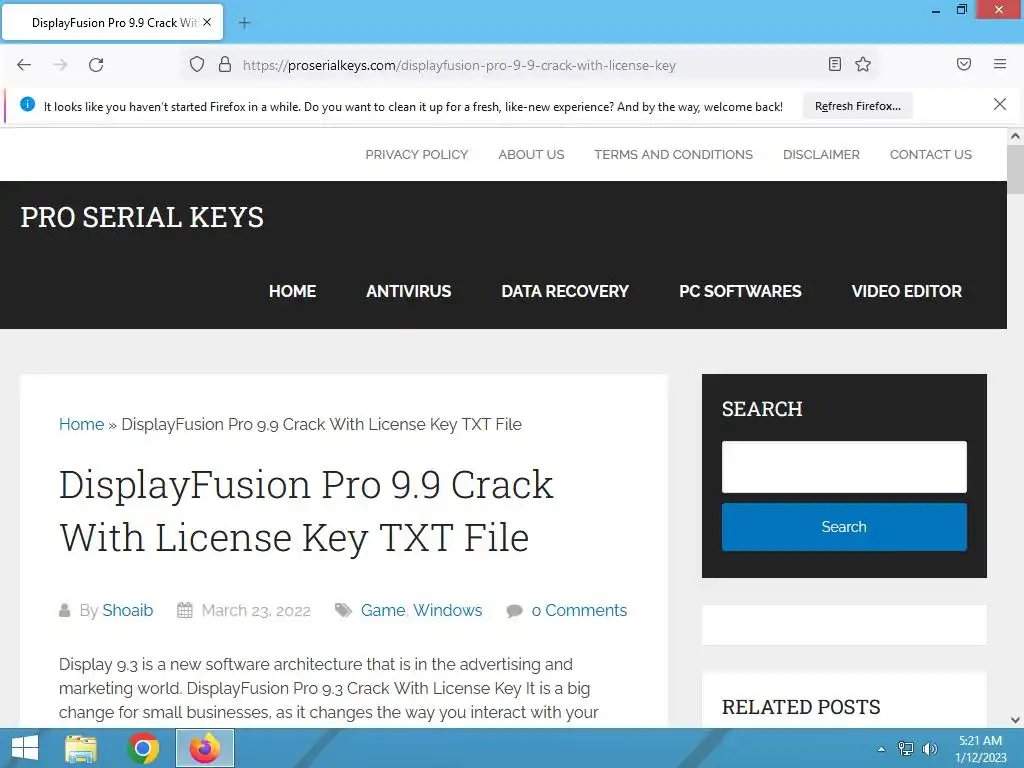This screenshot has height=768, width=1024.
Task: Open the Windows Start menu
Action: 25,748
